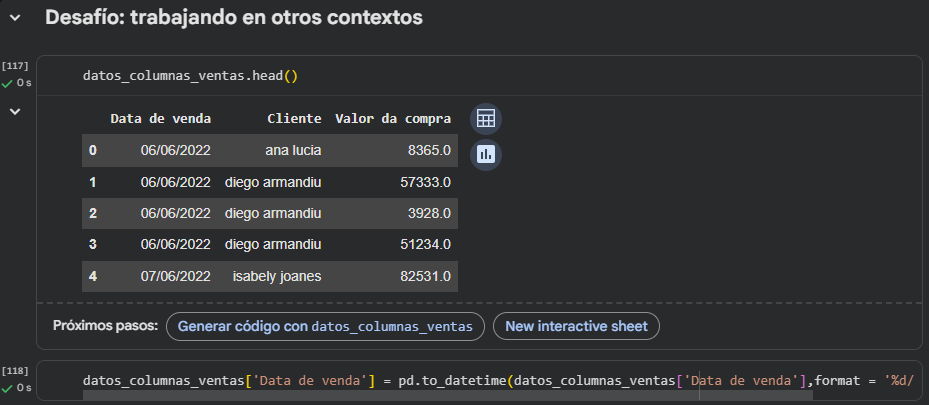Click the suggest charts icon
Viewport: 929px width, 405px height.
click(485, 154)
